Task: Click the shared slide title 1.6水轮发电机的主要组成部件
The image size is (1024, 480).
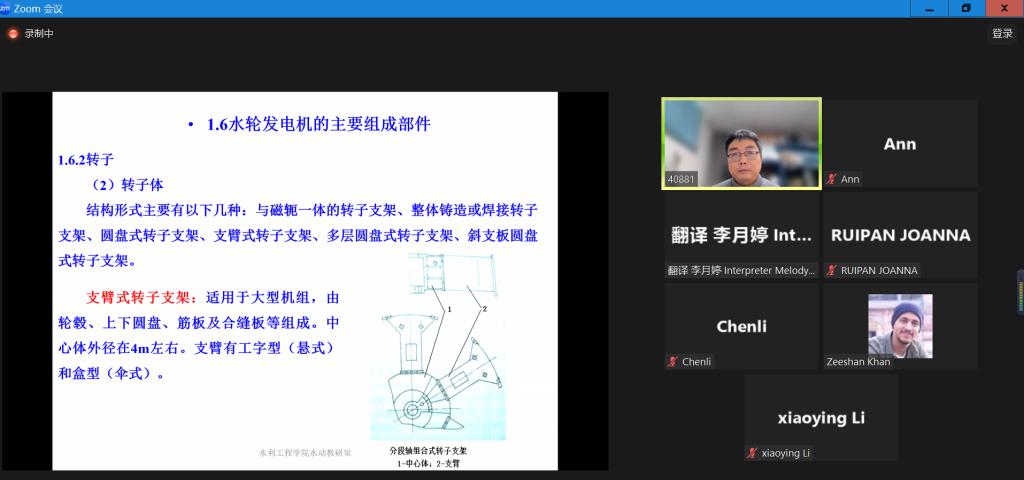Action: click(x=318, y=125)
